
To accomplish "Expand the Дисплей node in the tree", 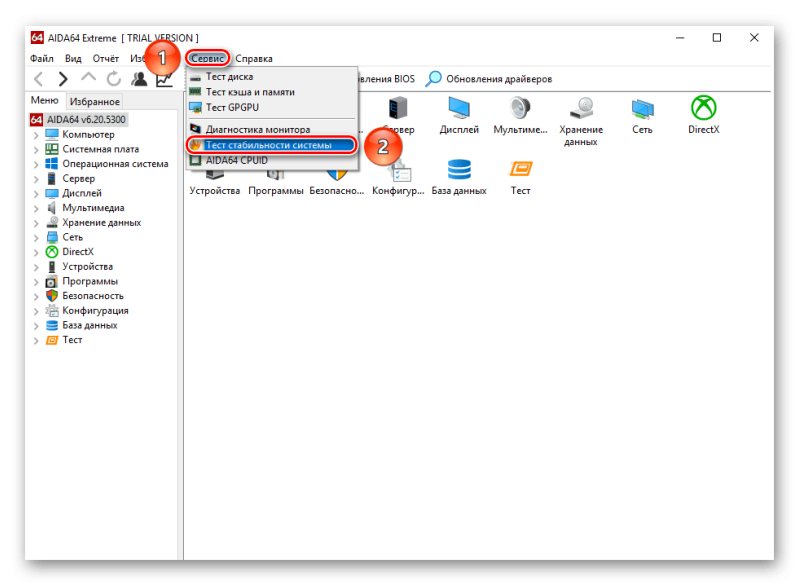I will 36,194.
